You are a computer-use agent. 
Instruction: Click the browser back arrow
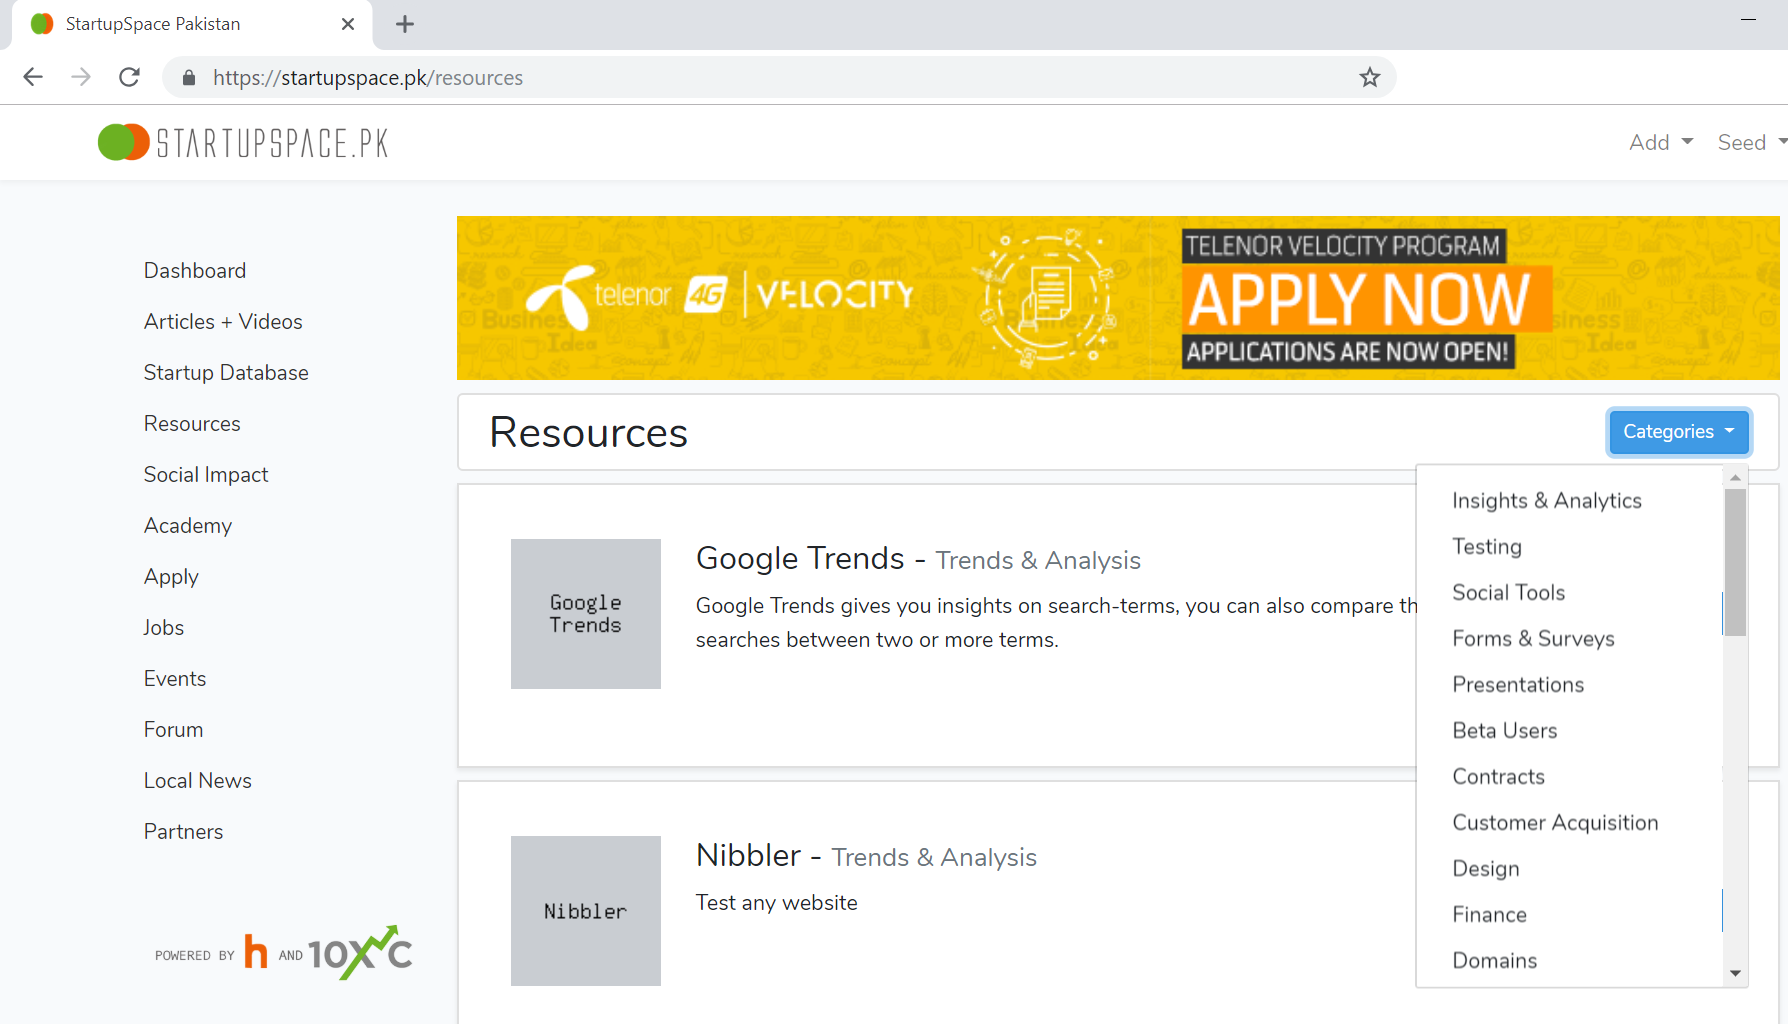tap(33, 77)
